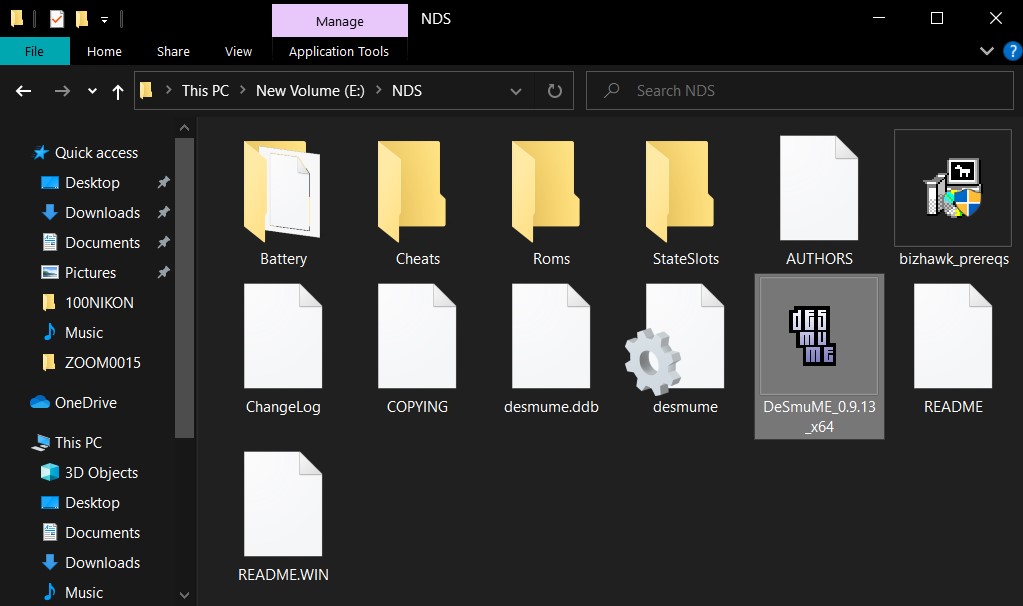Viewport: 1023px width, 606px height.
Task: Open the File menu tab
Action: (x=35, y=51)
